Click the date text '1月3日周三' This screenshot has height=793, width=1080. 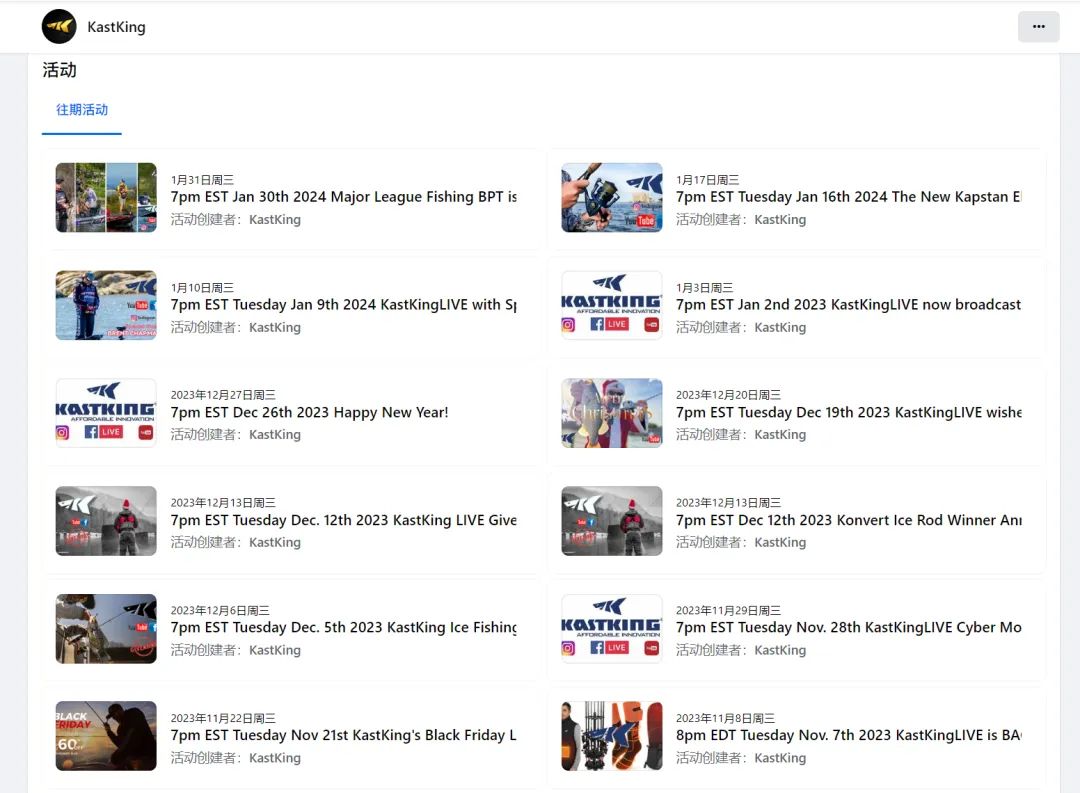click(x=705, y=287)
